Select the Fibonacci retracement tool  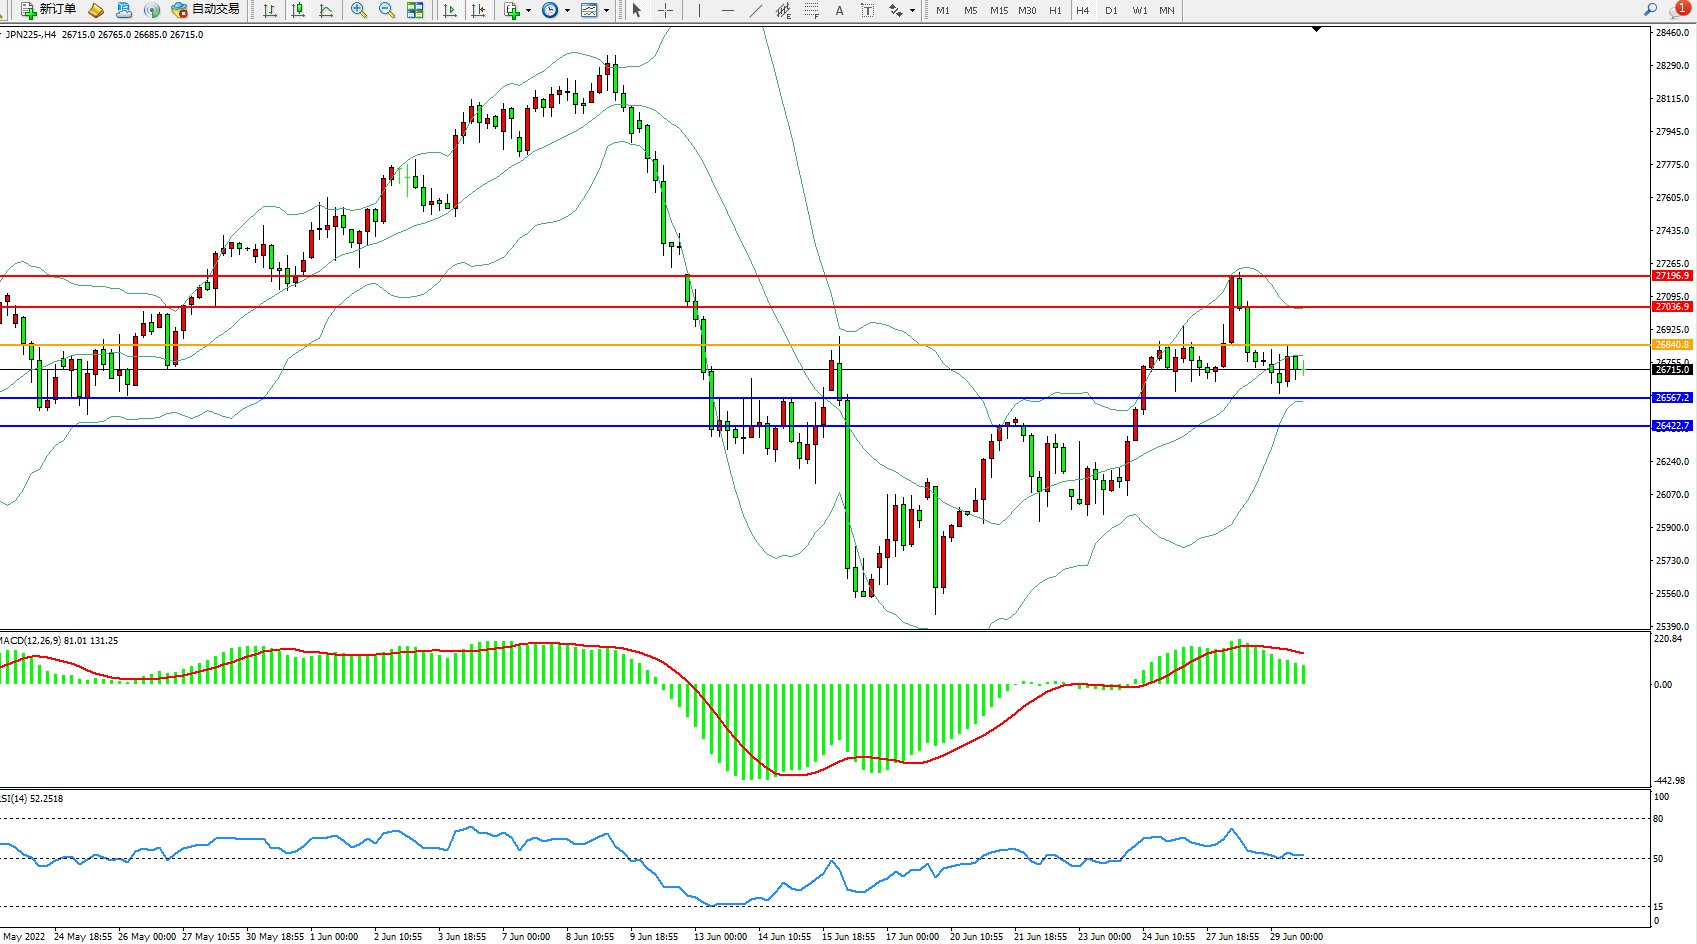812,10
